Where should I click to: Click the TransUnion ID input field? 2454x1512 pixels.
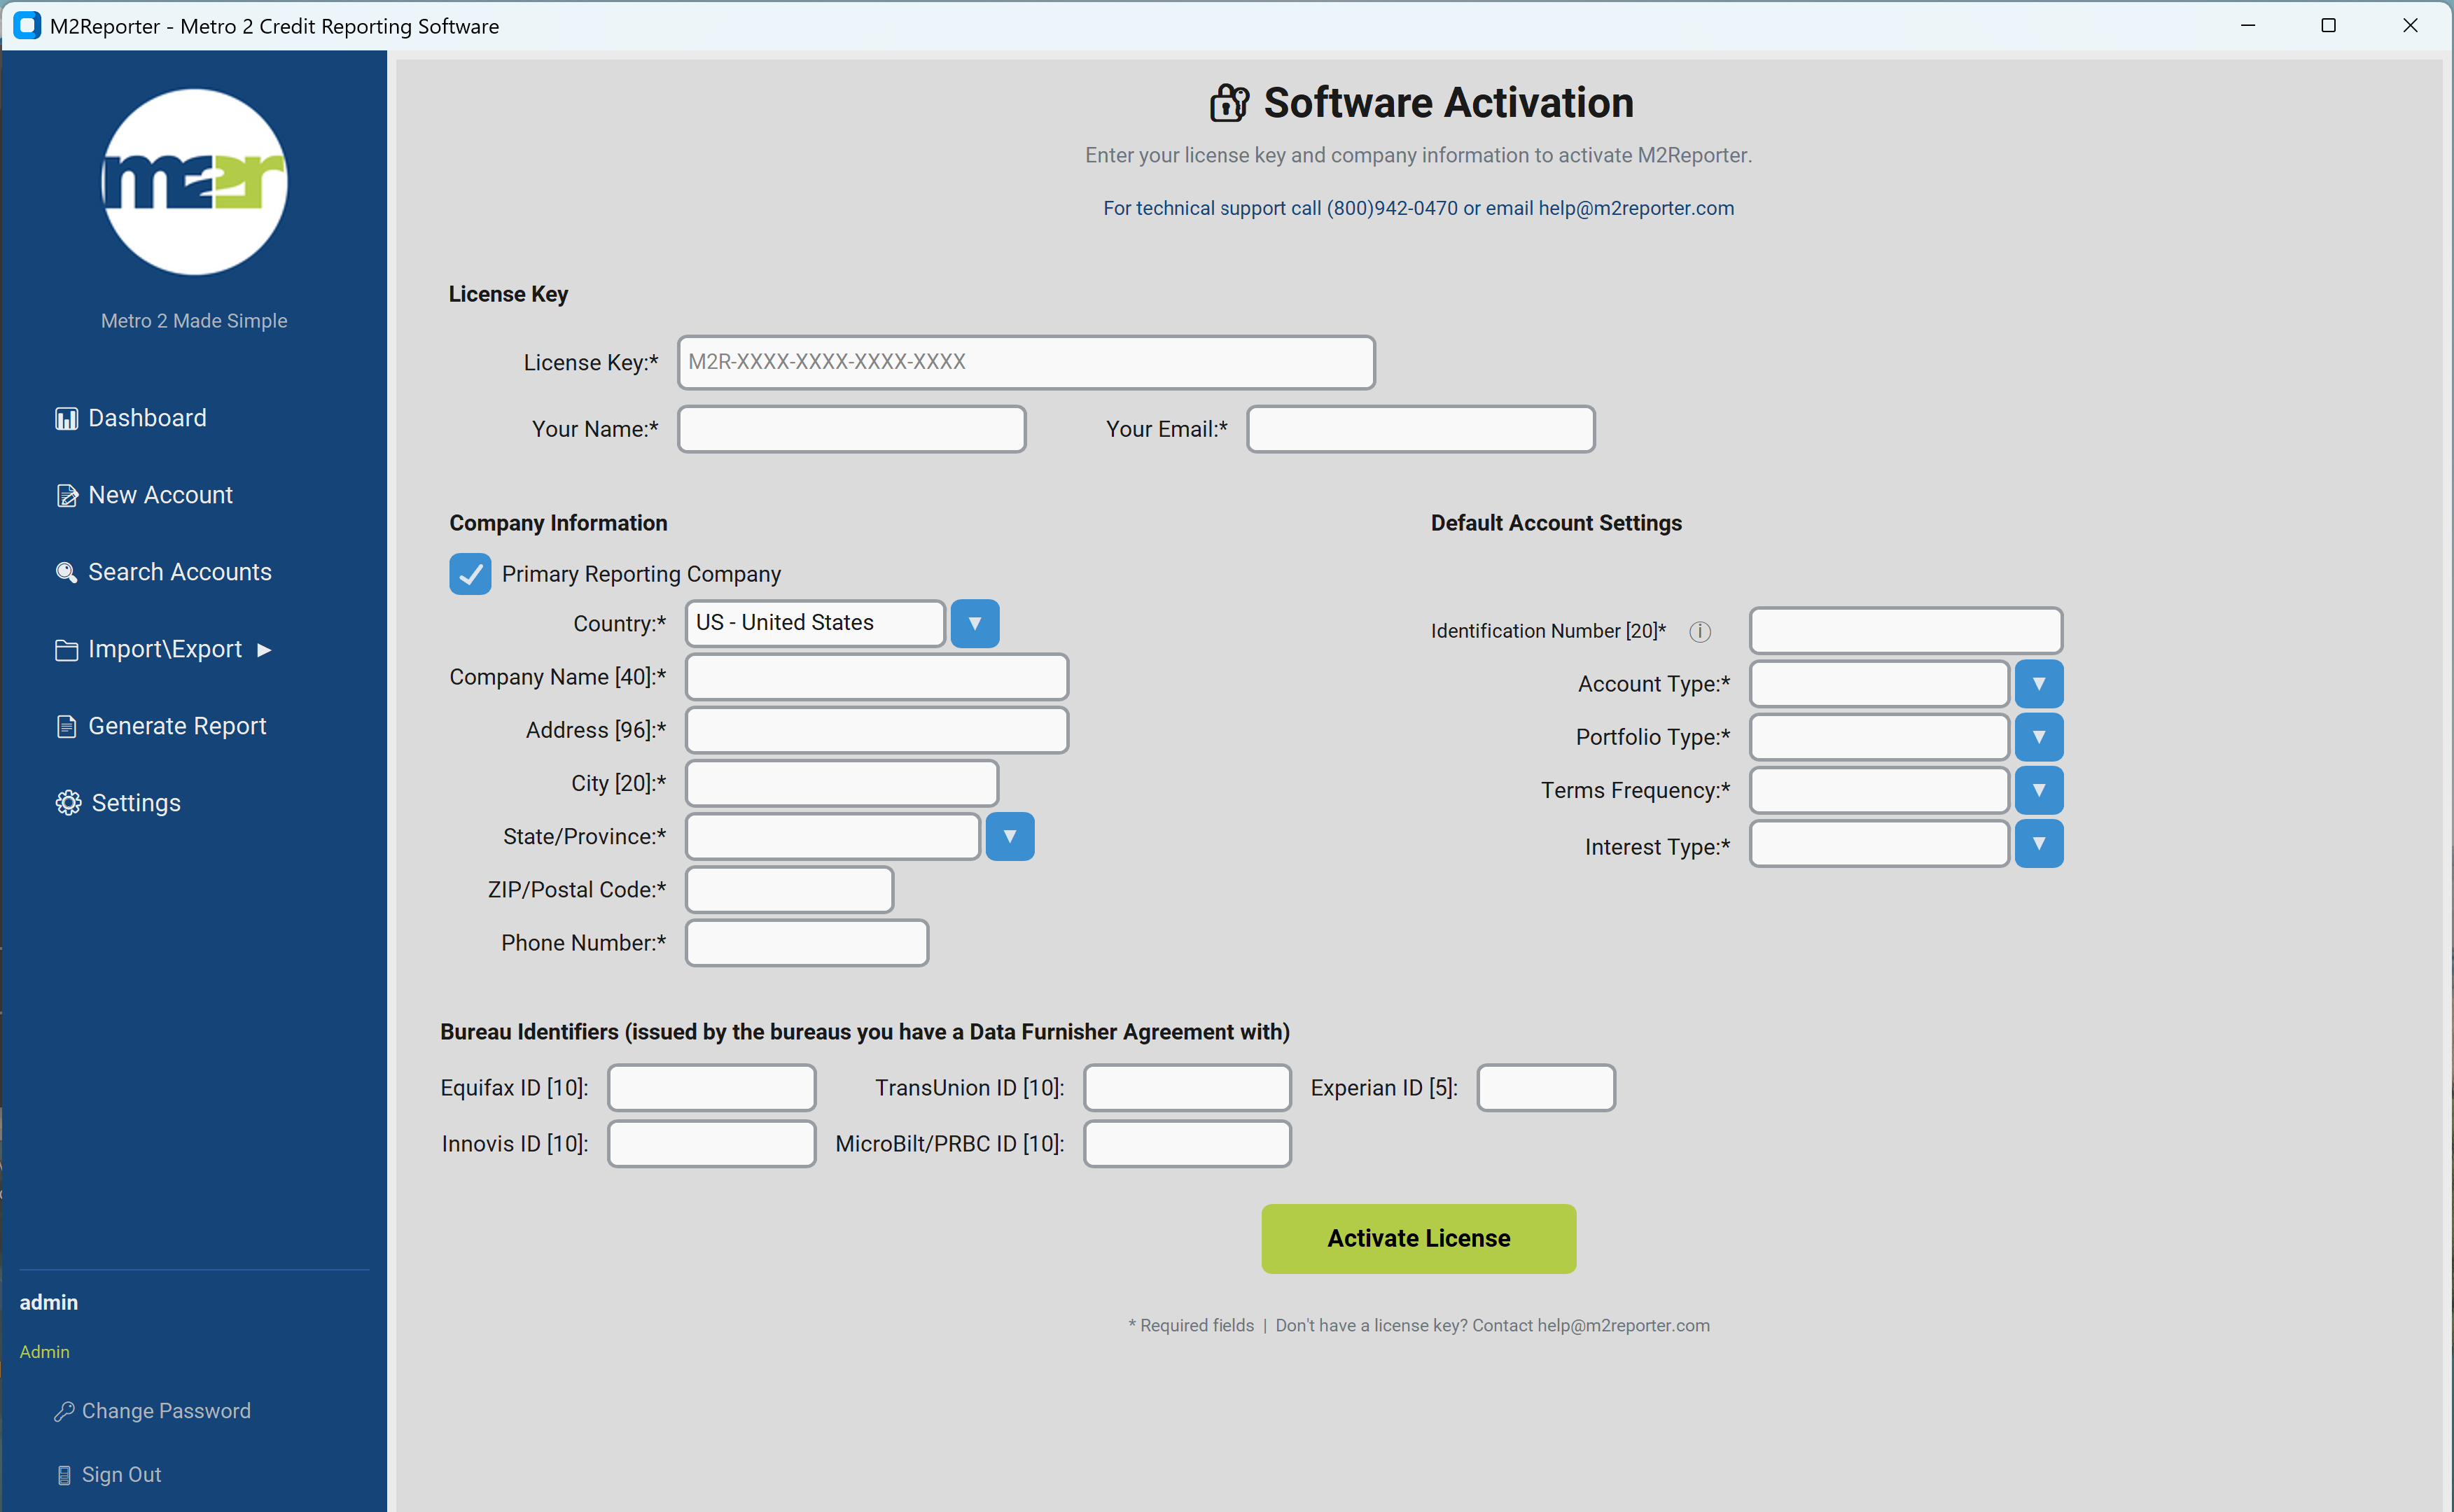click(x=1188, y=1088)
